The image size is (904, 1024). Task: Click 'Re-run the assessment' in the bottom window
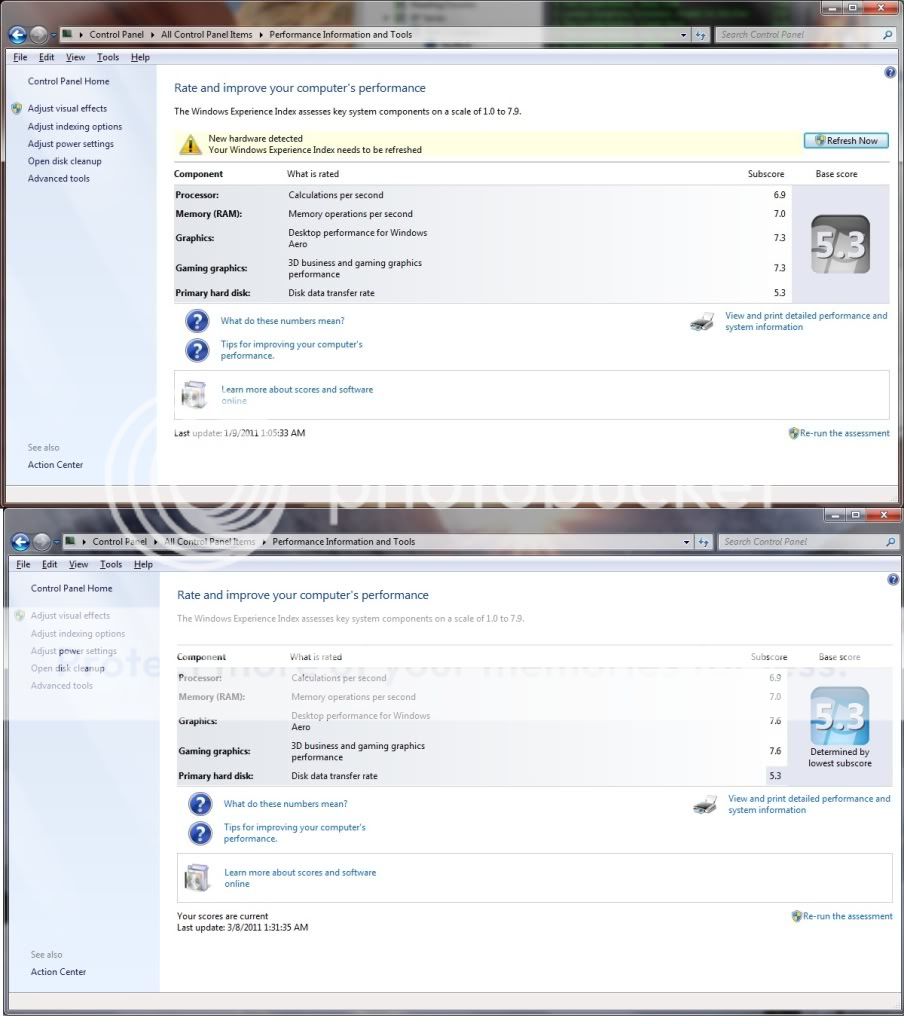point(848,916)
